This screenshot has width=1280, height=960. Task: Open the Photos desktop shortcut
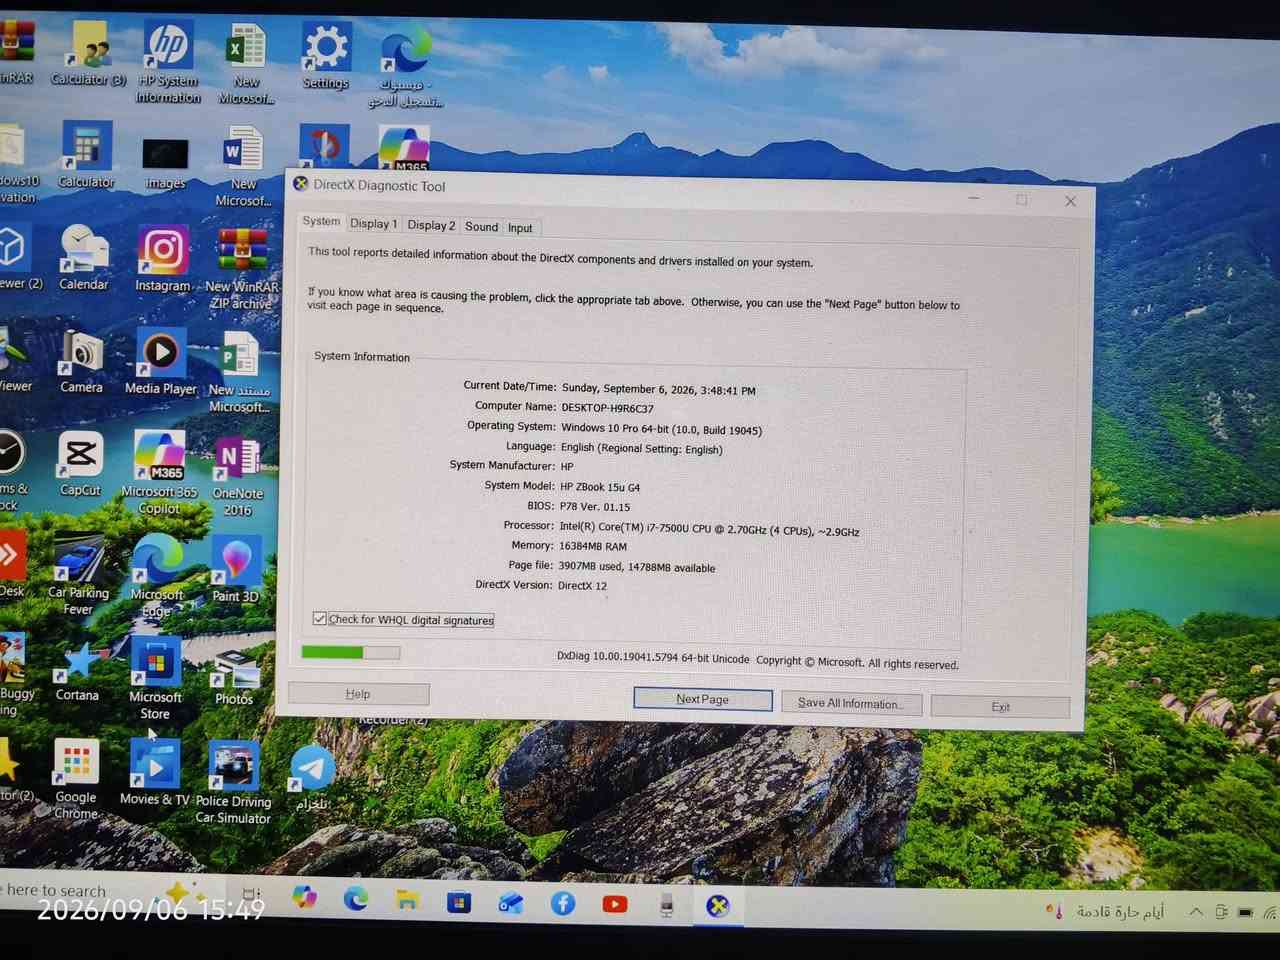pos(234,678)
